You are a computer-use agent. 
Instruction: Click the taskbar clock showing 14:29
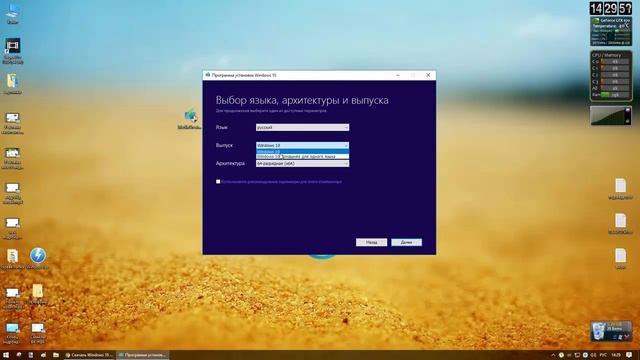pos(616,355)
